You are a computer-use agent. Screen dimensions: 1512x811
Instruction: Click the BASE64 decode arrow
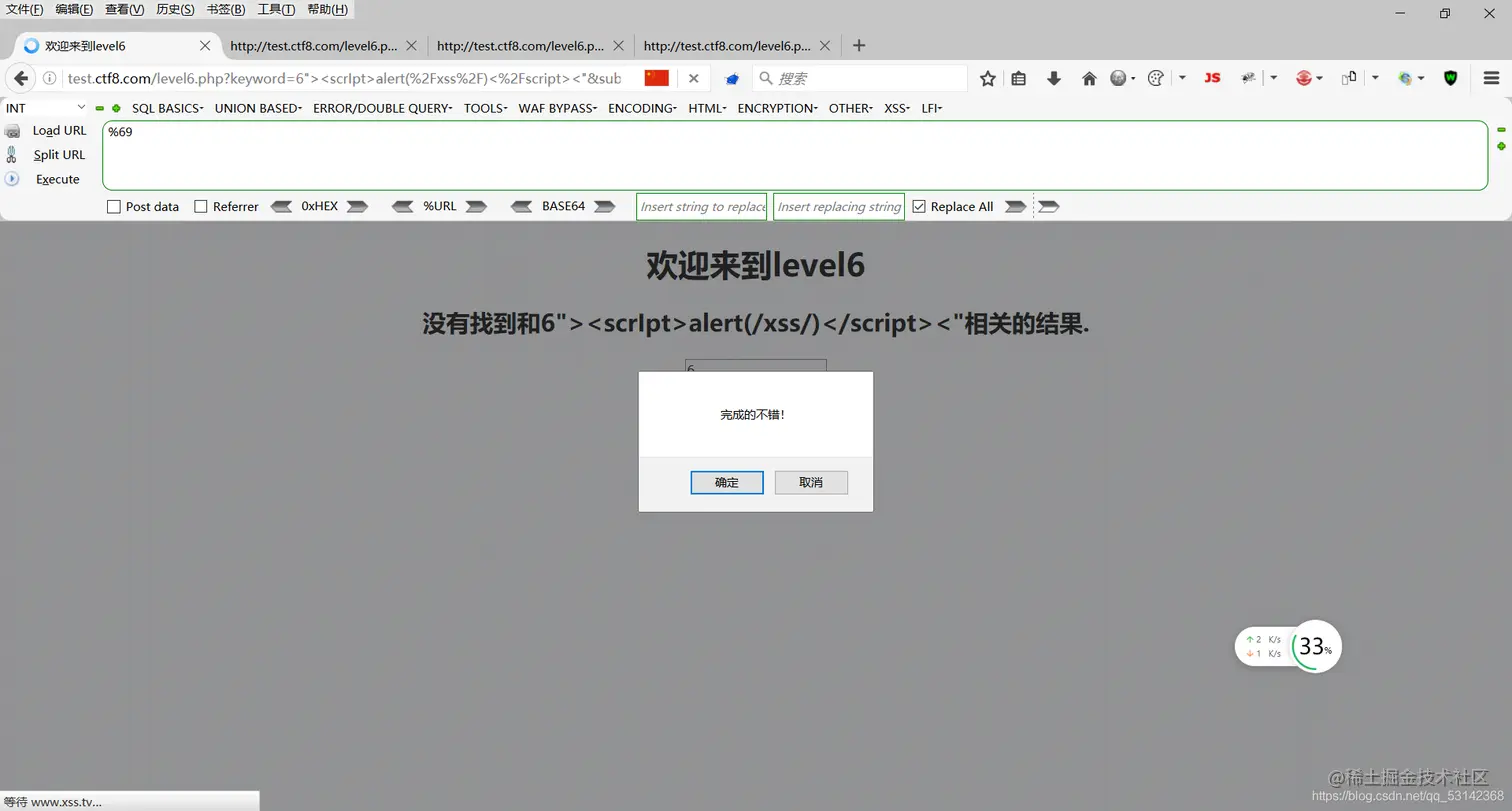click(x=522, y=206)
